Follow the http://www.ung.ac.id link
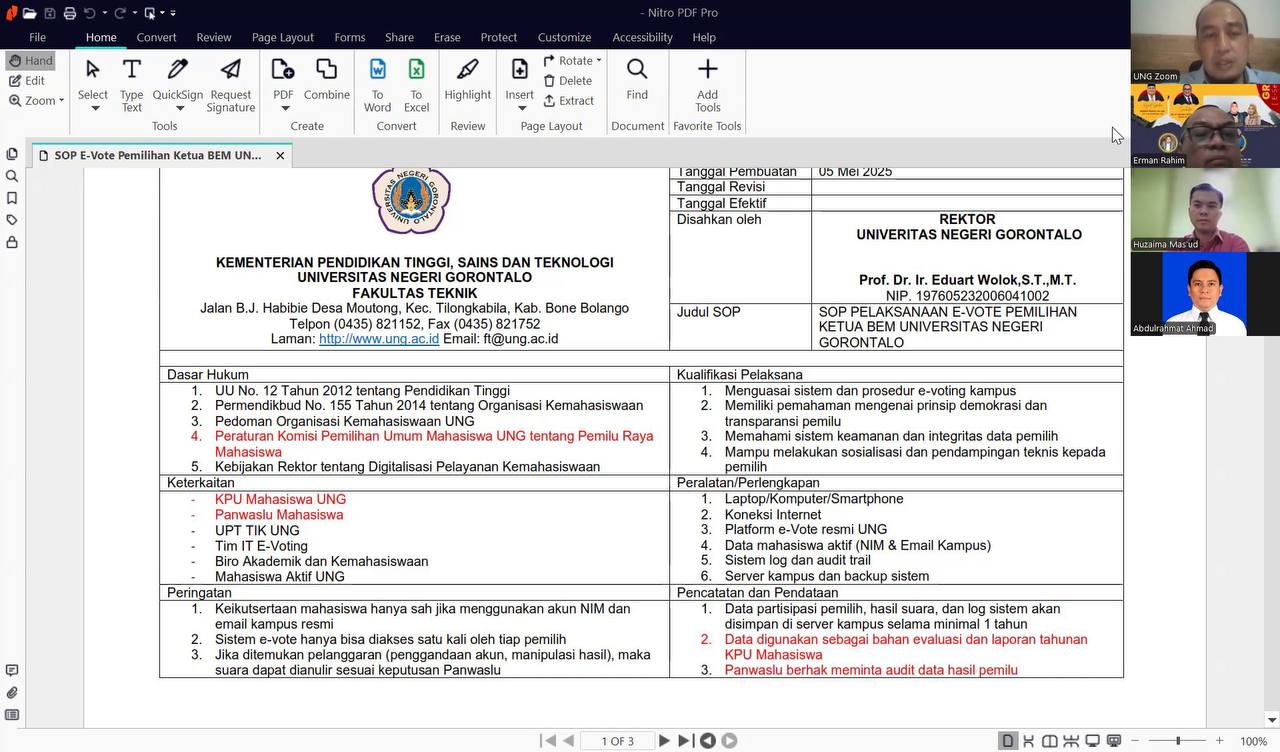The height and width of the screenshot is (752, 1280). 379,339
